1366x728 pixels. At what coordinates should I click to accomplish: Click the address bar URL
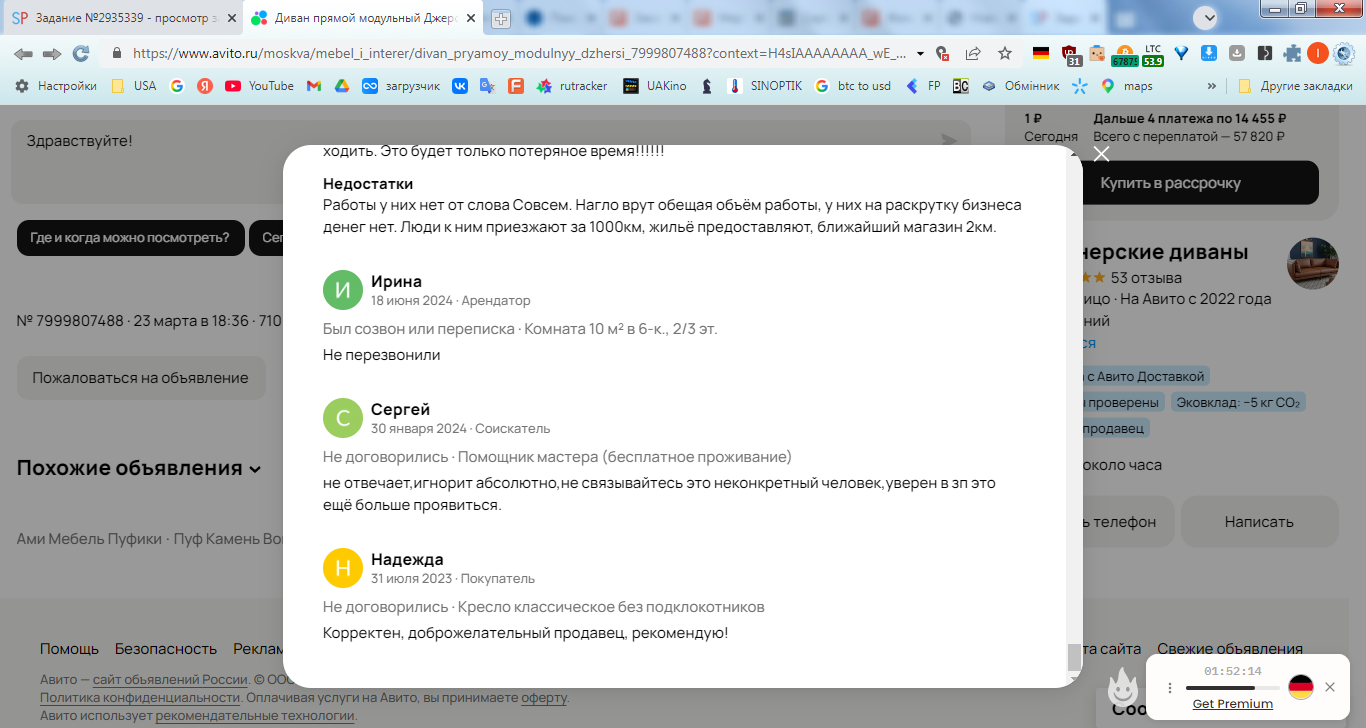[519, 53]
